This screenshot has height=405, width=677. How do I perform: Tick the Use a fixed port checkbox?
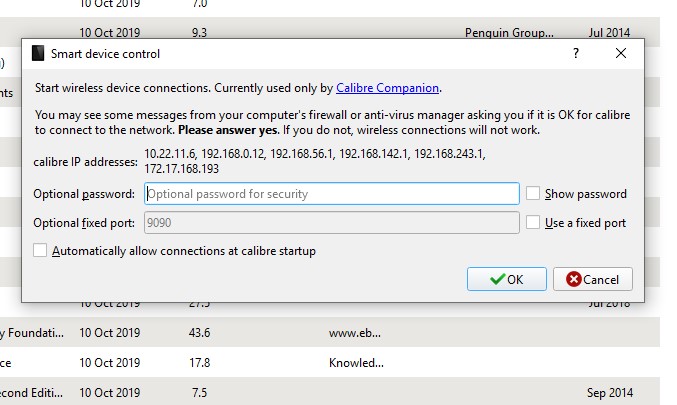click(x=534, y=223)
